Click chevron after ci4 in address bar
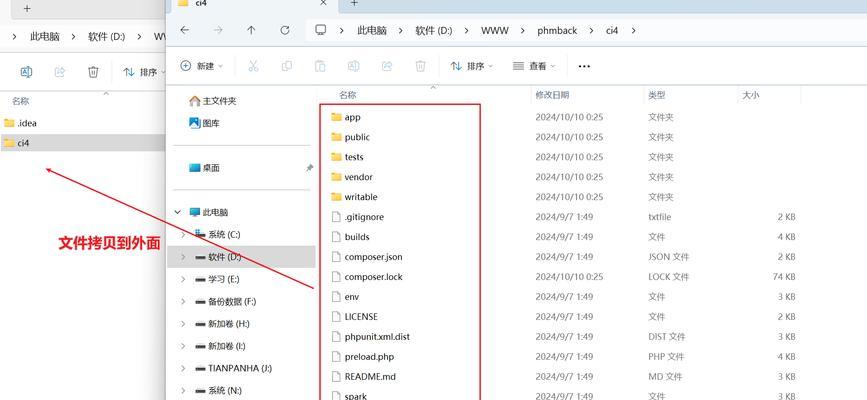The height and width of the screenshot is (400, 867). [634, 30]
